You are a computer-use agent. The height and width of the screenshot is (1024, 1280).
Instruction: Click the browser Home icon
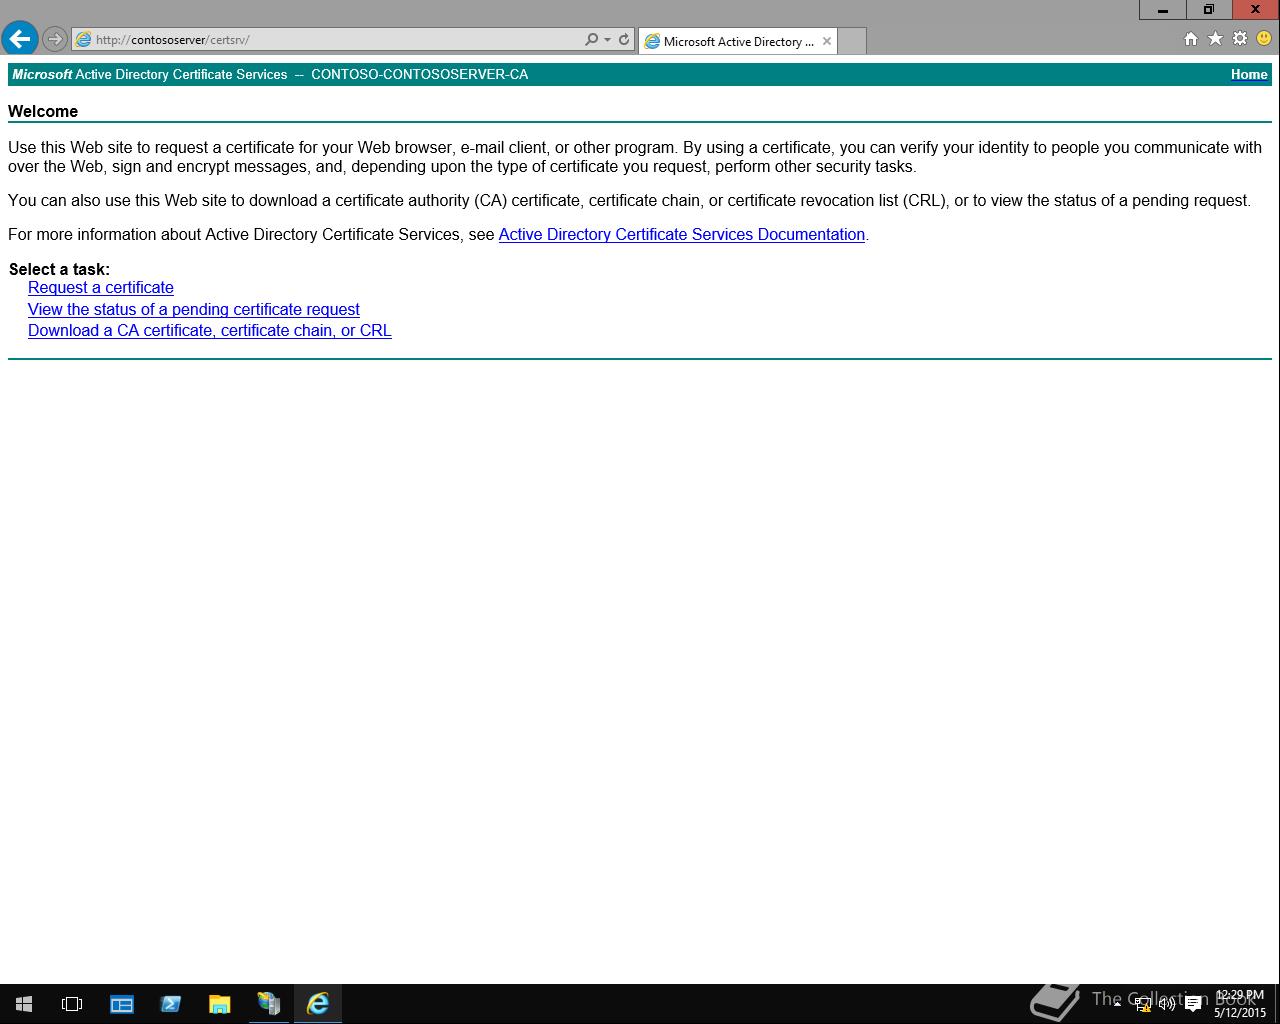pos(1190,39)
